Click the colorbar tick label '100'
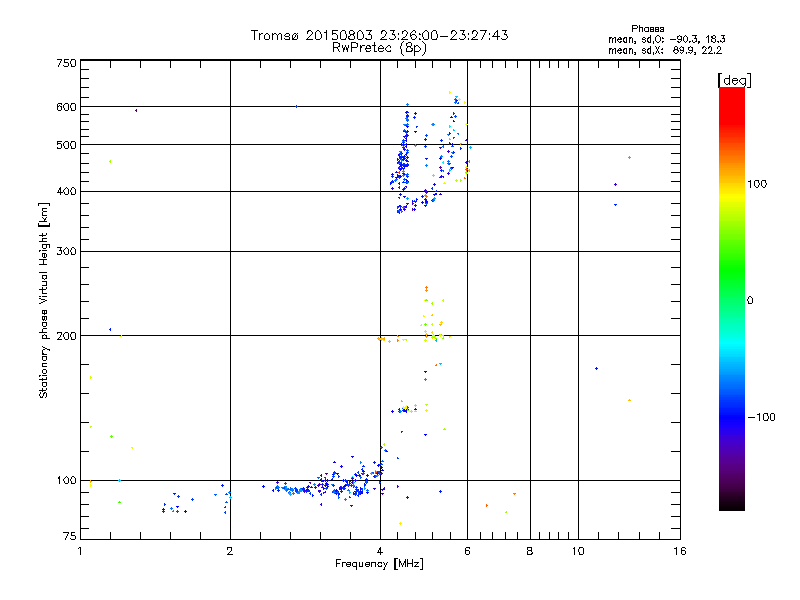The height and width of the screenshot is (600, 800). [757, 184]
